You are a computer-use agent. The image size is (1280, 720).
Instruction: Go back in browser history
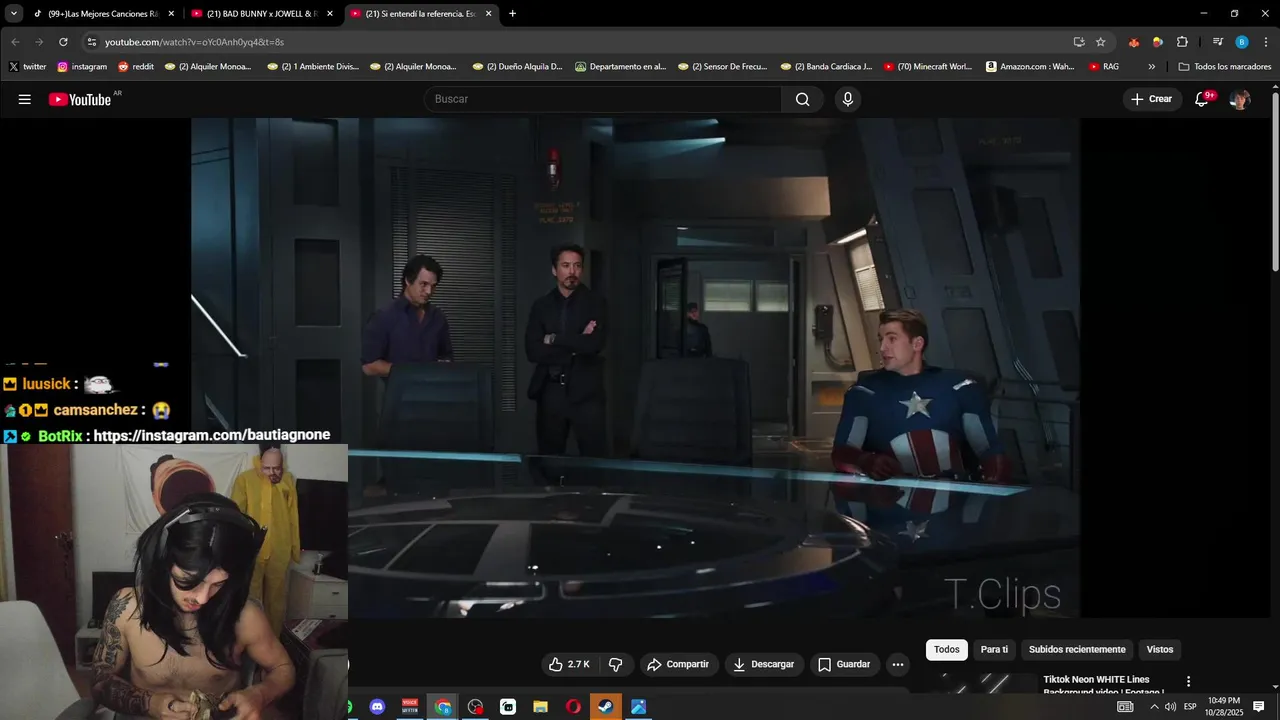click(x=15, y=42)
